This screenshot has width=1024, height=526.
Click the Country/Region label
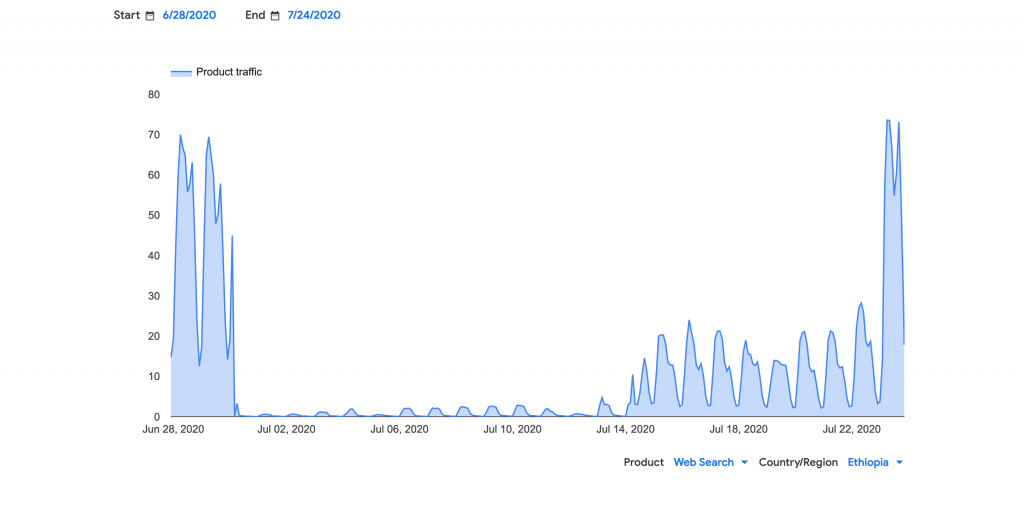(x=798, y=462)
